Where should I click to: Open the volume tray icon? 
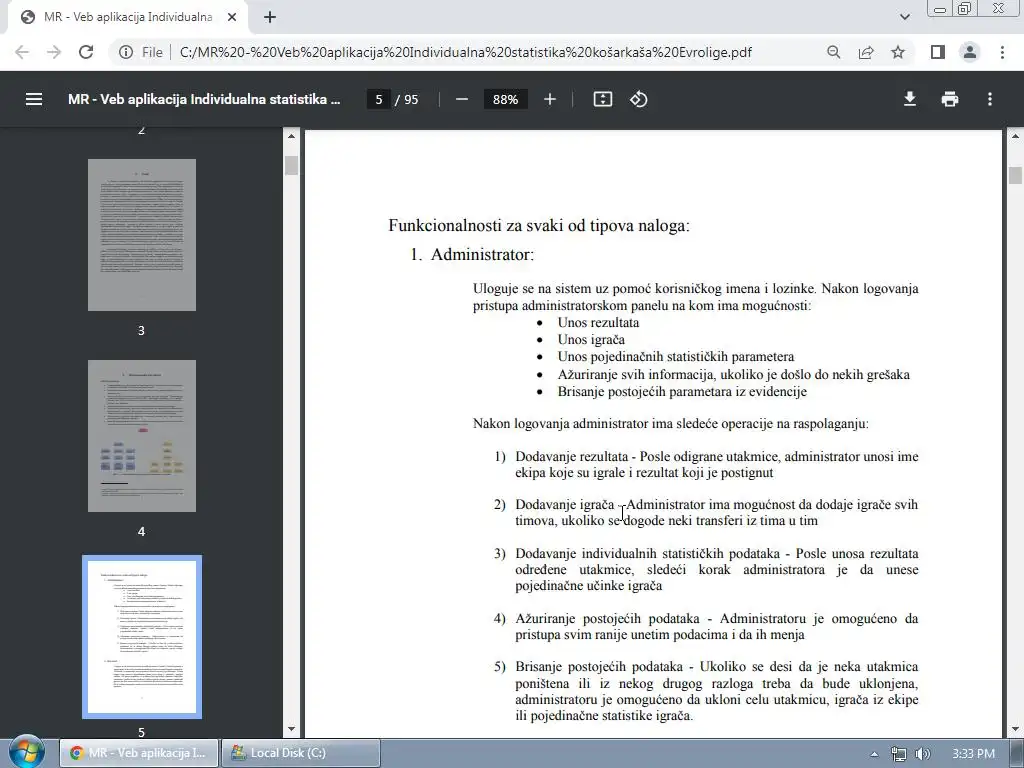923,754
